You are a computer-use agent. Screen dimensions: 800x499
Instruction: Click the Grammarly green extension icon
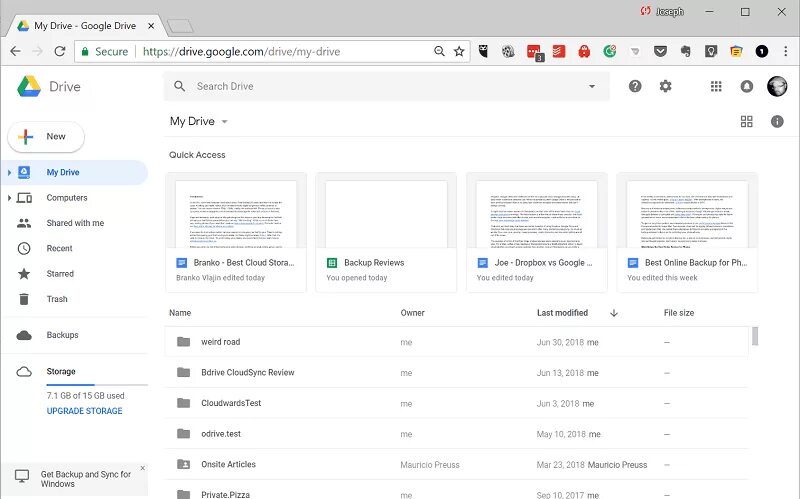(x=609, y=52)
